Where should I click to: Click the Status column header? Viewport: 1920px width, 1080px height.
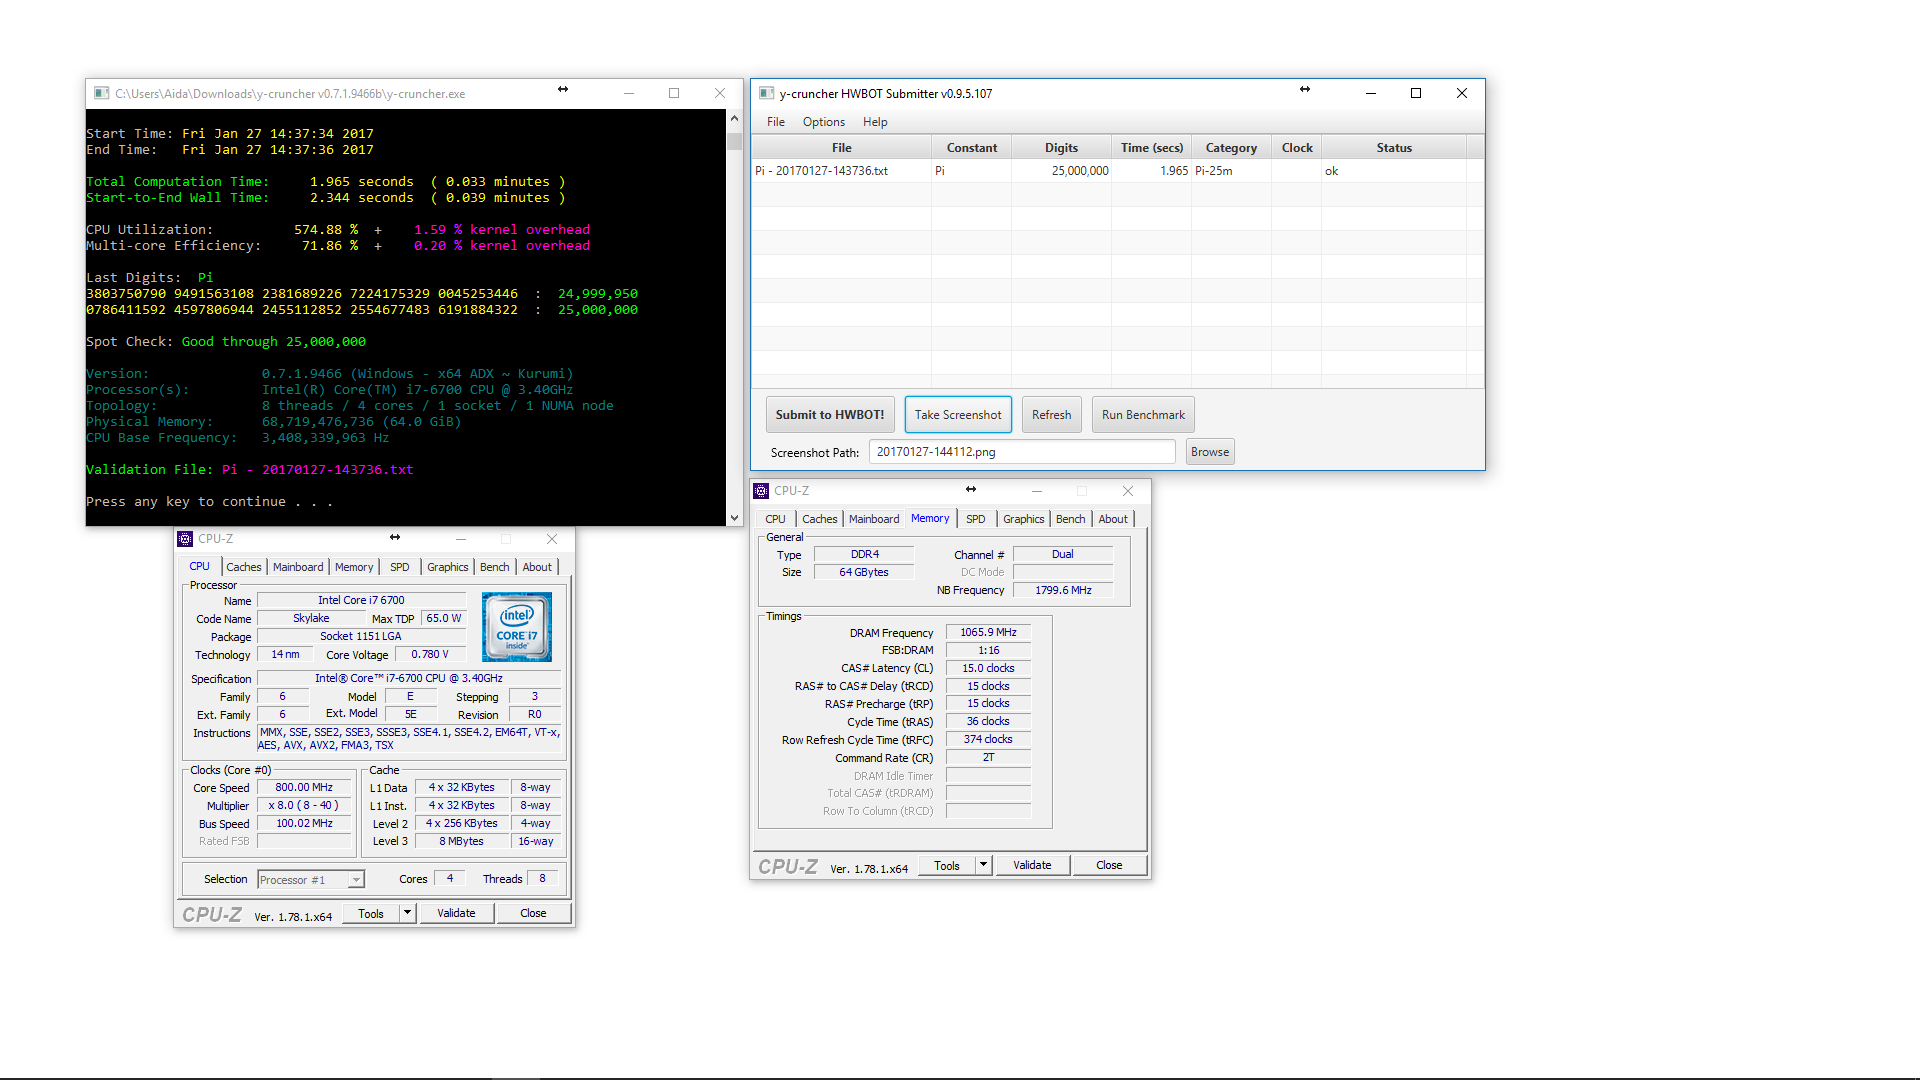point(1394,148)
